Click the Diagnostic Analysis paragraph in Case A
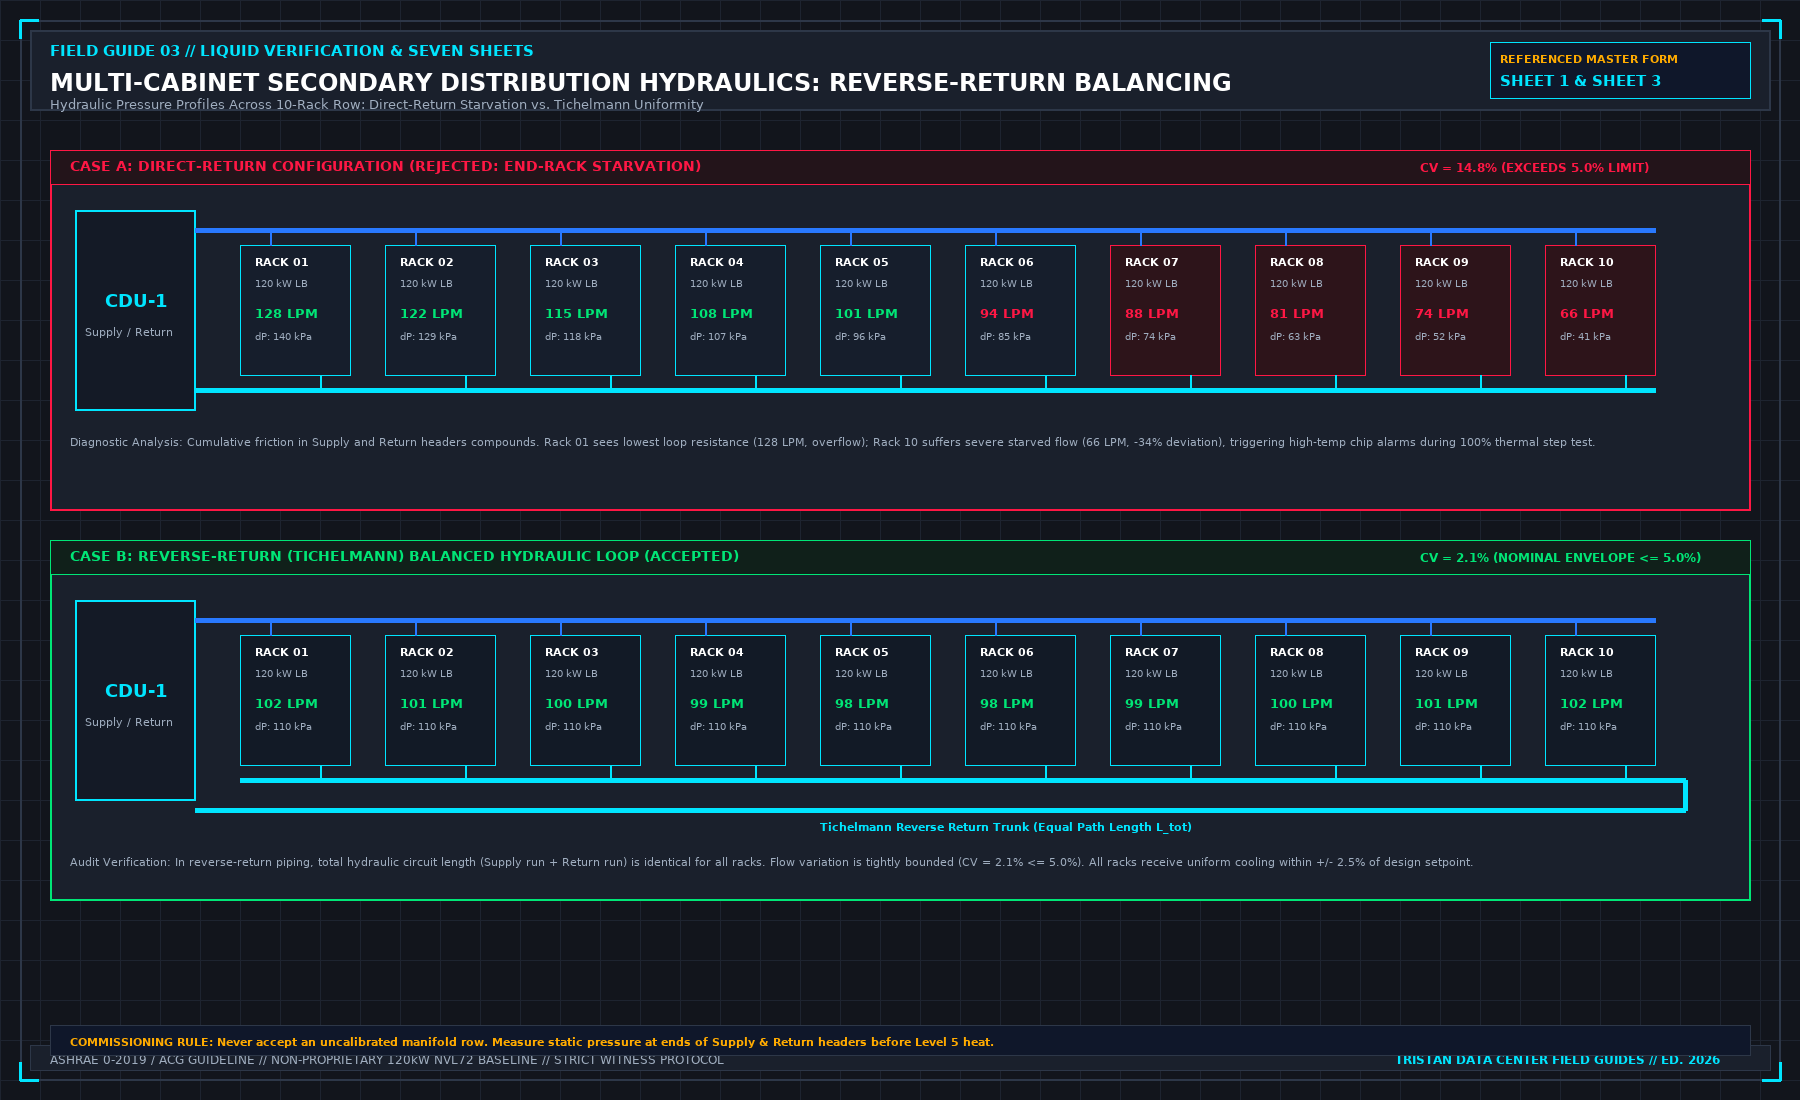1800x1100 pixels. pyautogui.click(x=832, y=442)
